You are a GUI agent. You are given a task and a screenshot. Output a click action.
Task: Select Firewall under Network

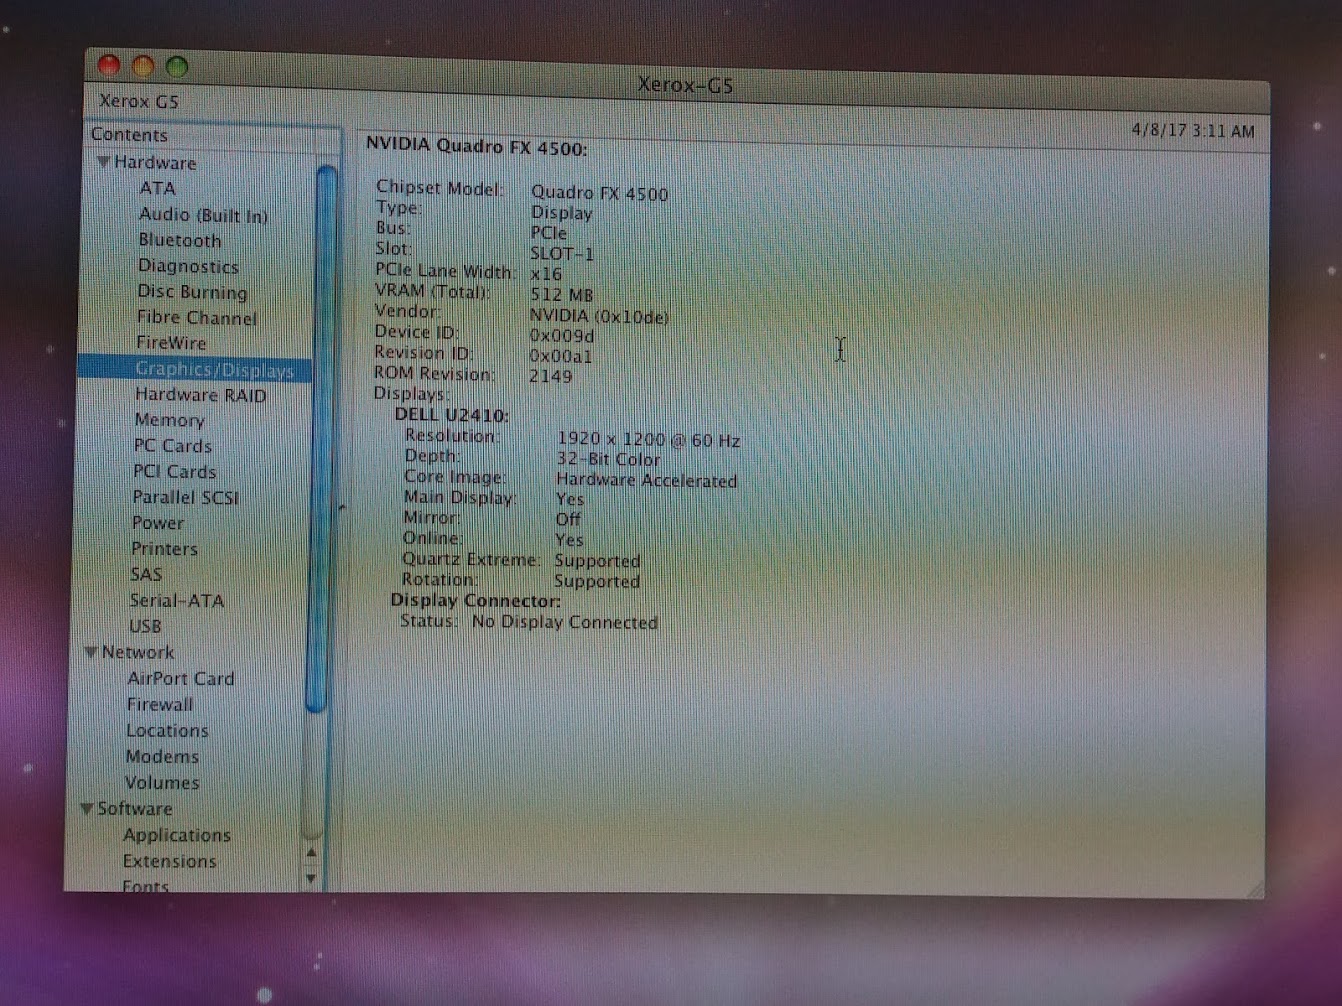click(160, 704)
